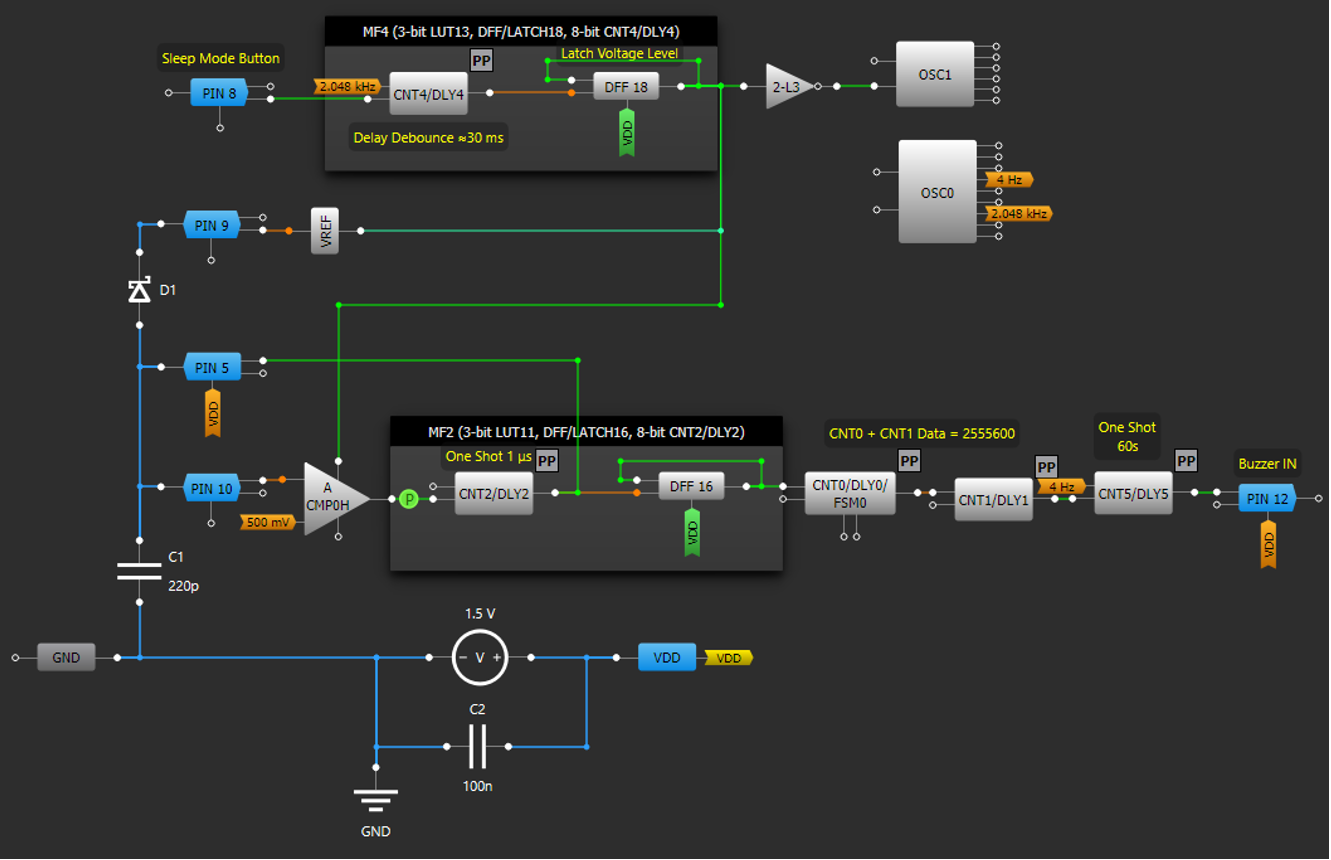The height and width of the screenshot is (860, 1331).
Task: Click the A CMP0H comparator triangle
Action: pyautogui.click(x=330, y=498)
